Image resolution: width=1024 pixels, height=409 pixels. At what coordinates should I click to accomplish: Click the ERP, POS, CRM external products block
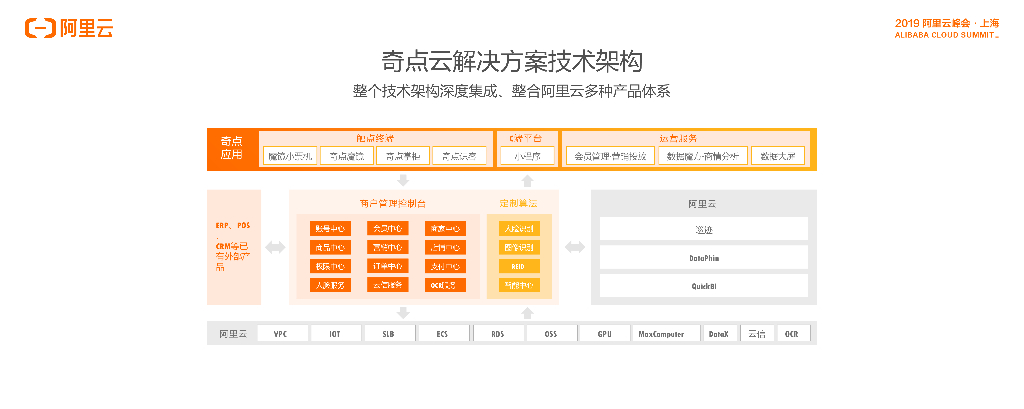click(x=234, y=247)
